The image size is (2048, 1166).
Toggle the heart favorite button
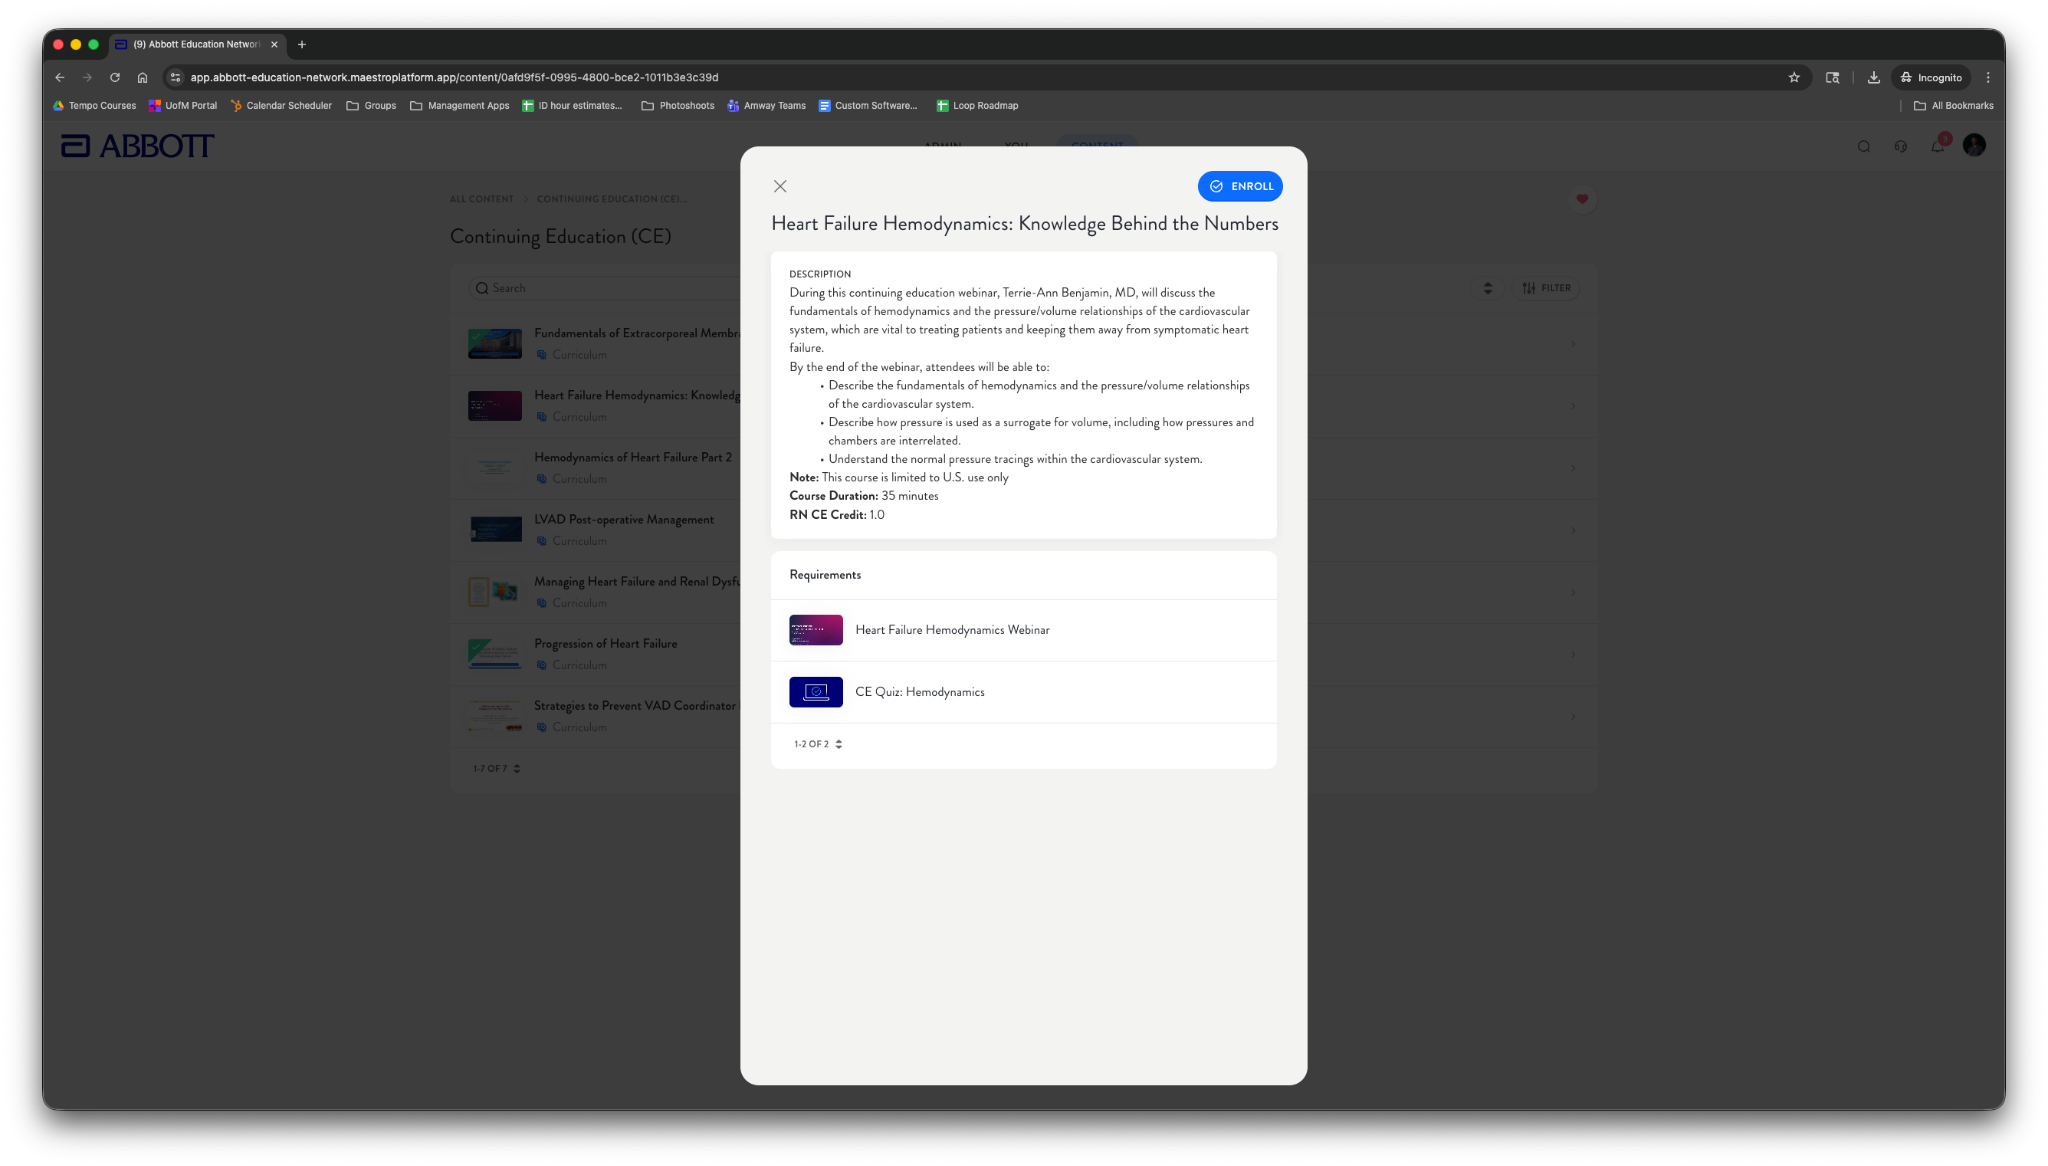pos(1582,199)
